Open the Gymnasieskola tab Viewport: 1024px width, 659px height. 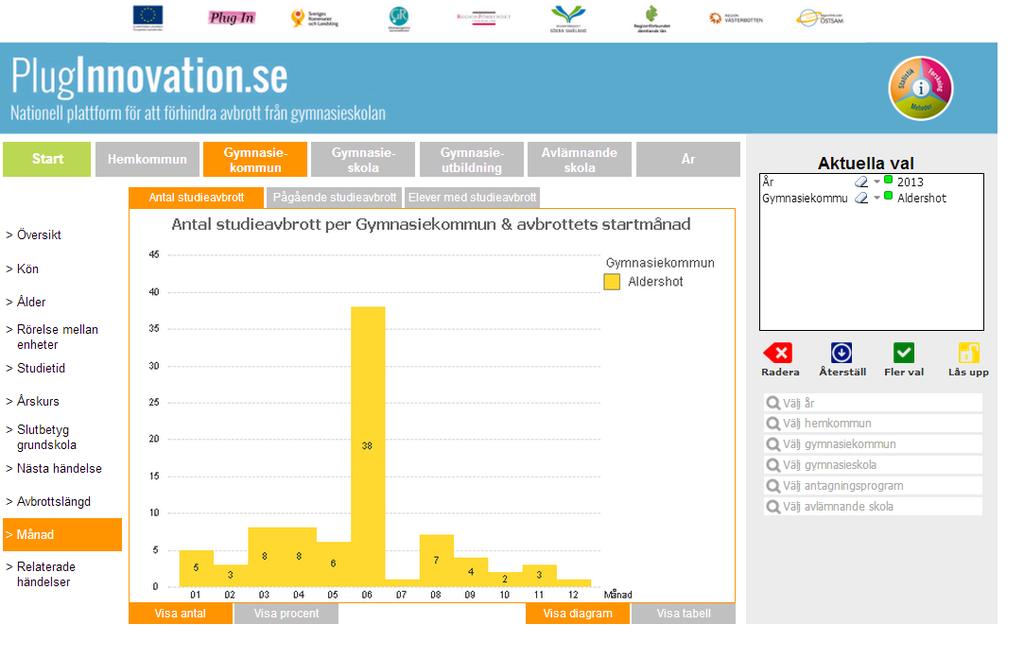point(363,159)
